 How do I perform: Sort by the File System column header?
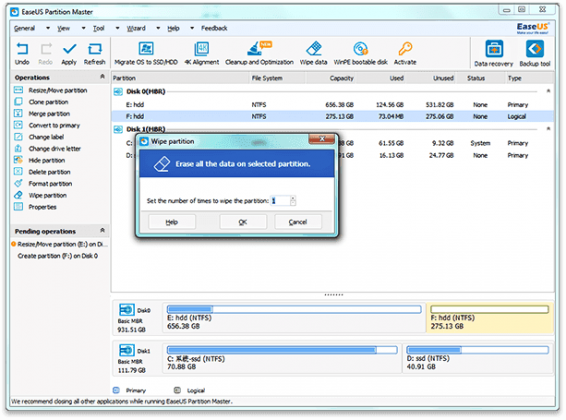click(x=278, y=78)
